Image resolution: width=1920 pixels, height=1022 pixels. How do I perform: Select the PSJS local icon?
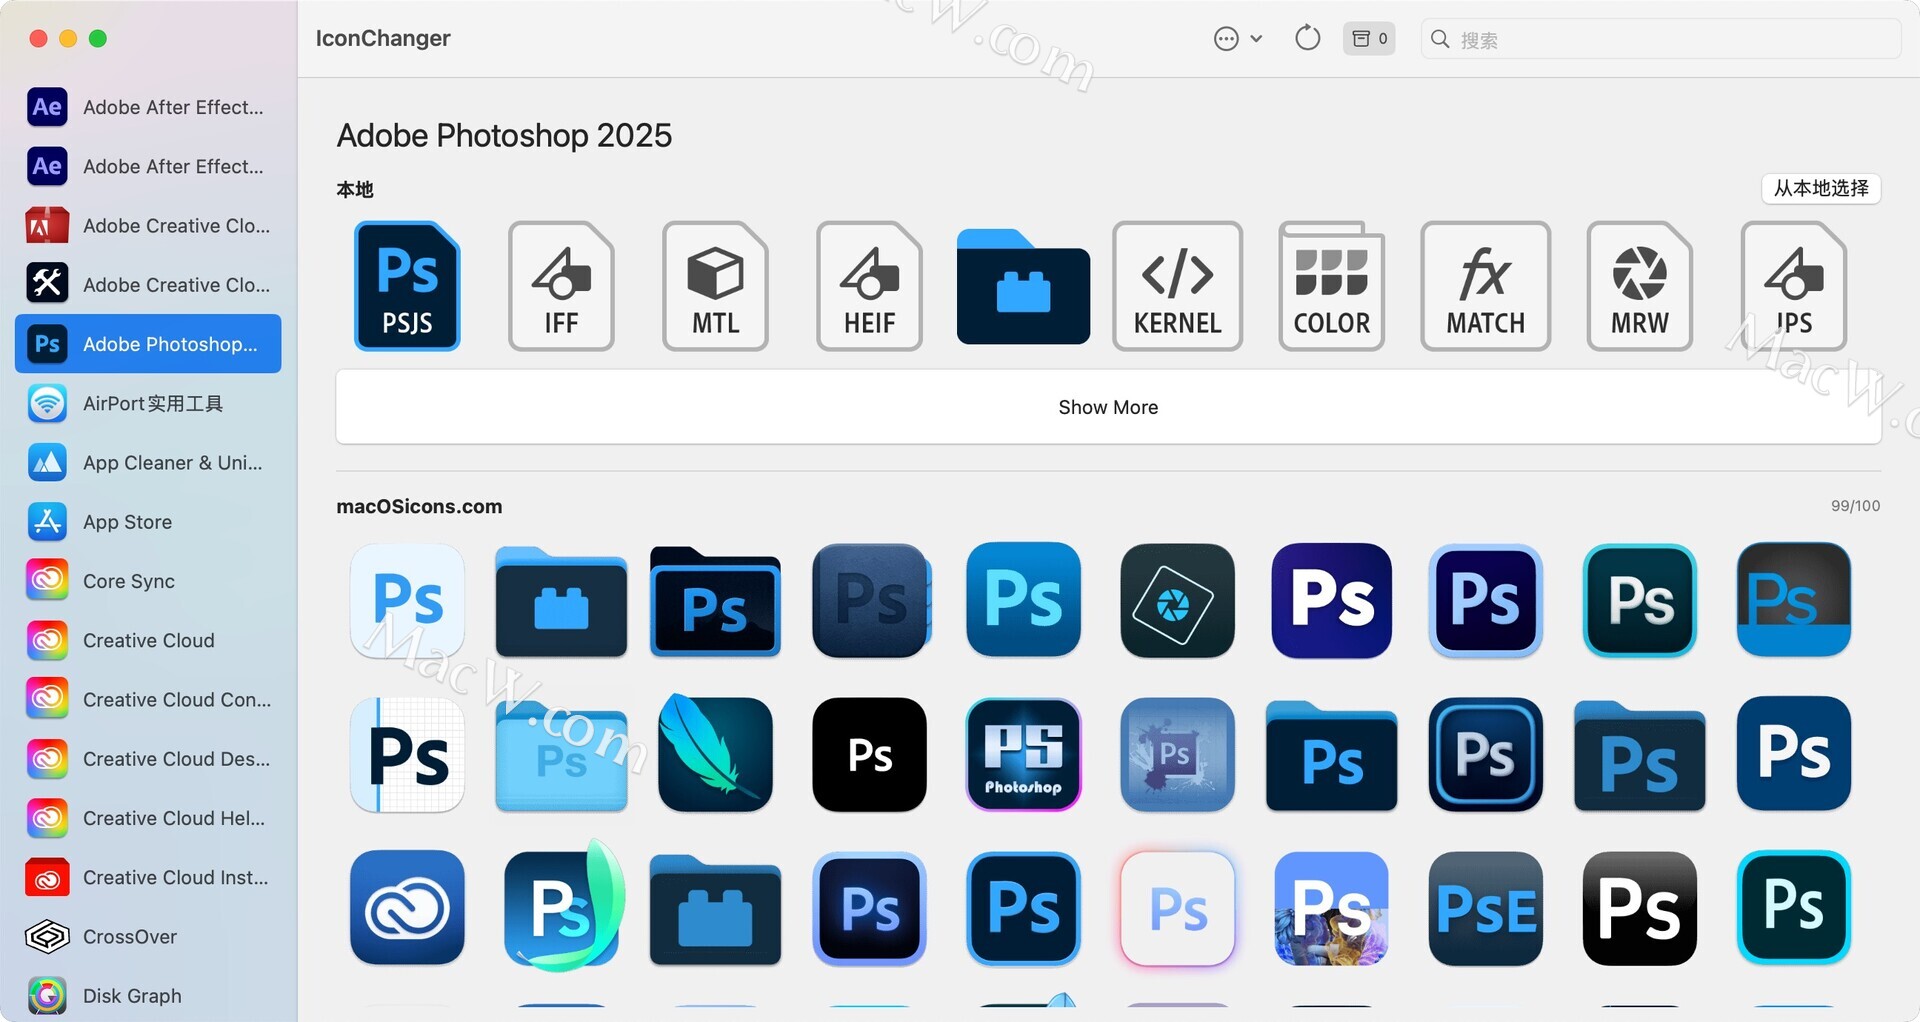pyautogui.click(x=407, y=286)
